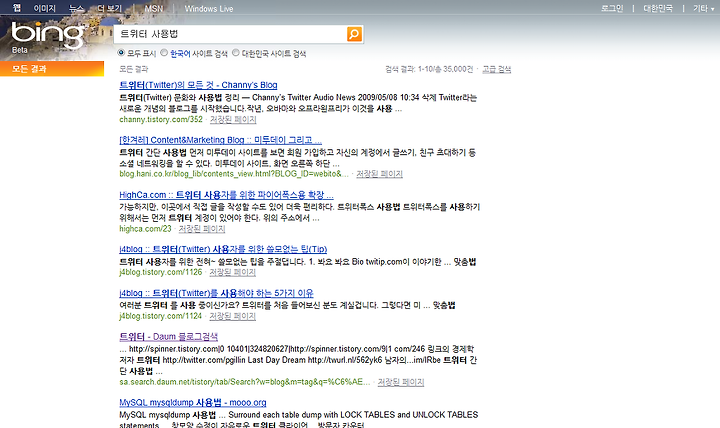Switch to the 웹 search tab

coord(17,8)
